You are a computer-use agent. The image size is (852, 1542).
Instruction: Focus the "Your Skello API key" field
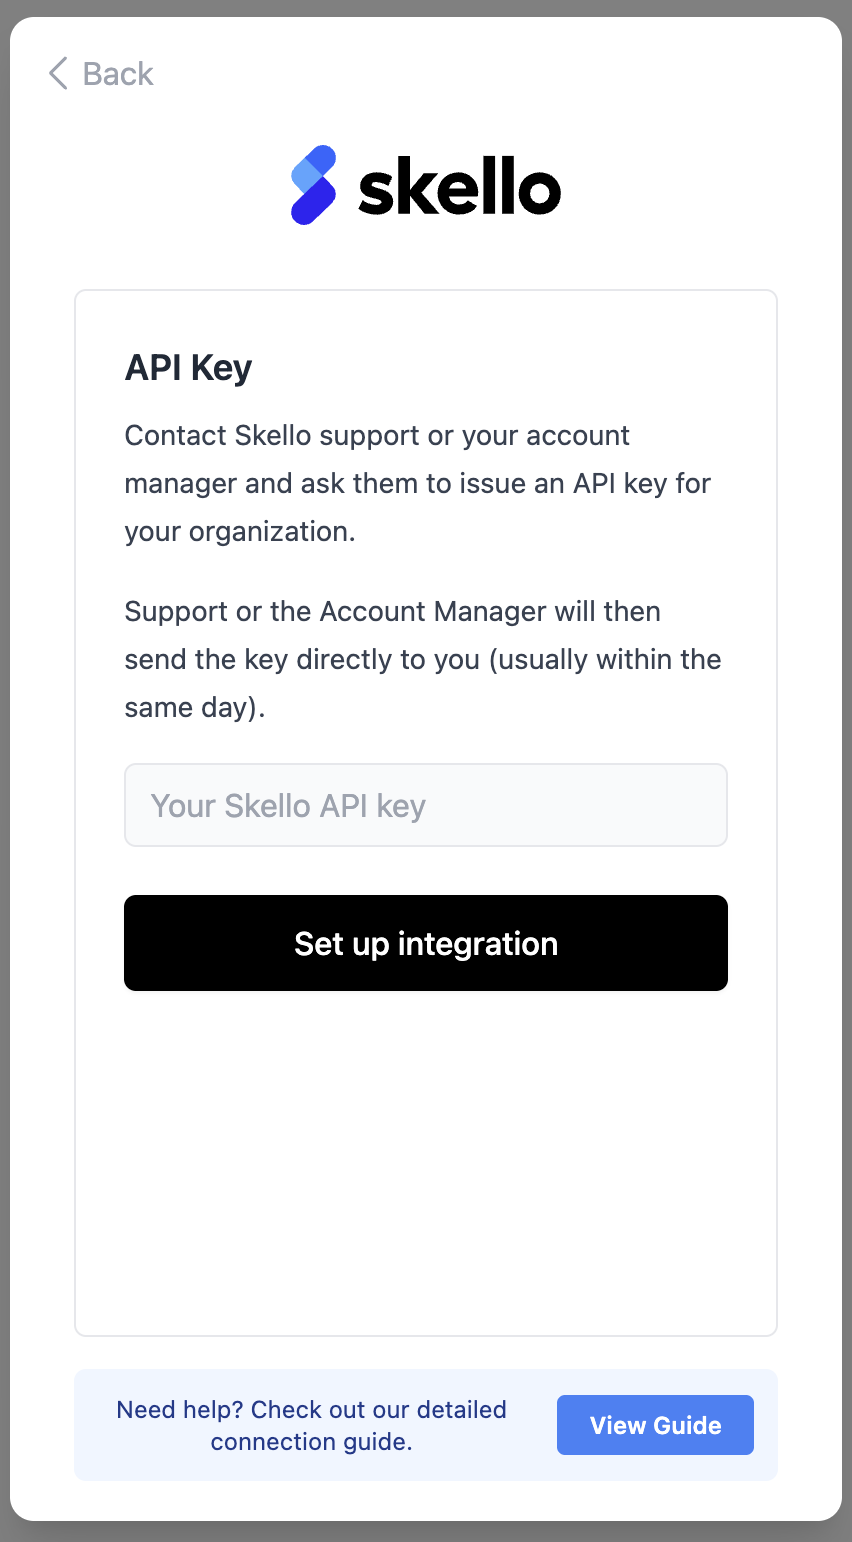tap(426, 805)
